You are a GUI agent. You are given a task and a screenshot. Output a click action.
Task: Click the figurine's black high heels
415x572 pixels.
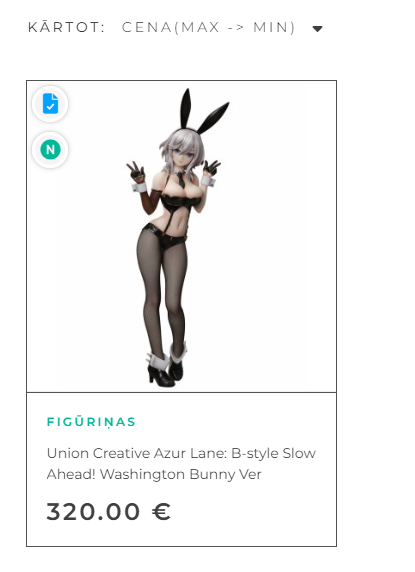166,374
